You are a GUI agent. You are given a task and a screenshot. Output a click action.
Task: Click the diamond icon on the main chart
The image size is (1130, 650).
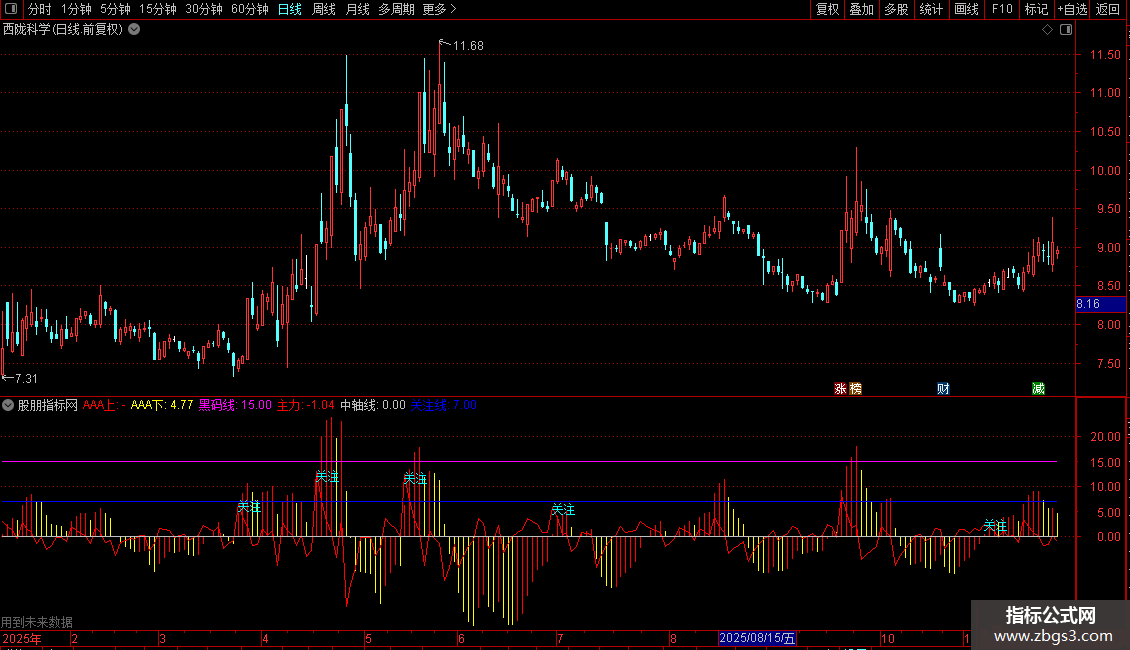pos(1048,30)
